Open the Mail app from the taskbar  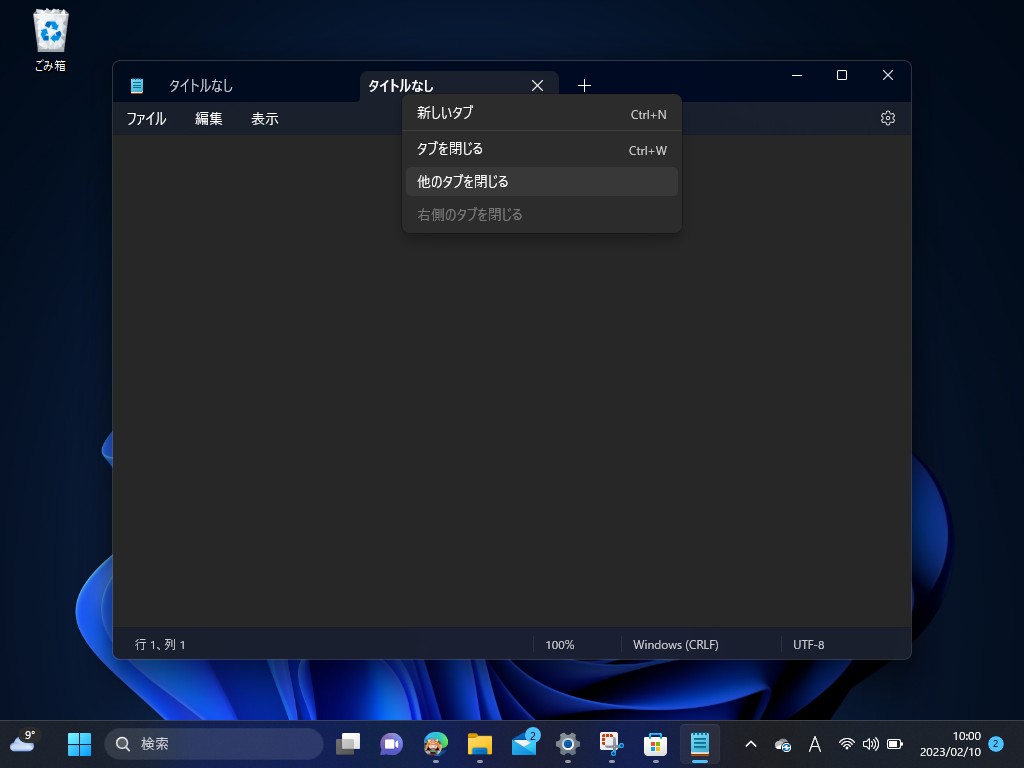[523, 744]
